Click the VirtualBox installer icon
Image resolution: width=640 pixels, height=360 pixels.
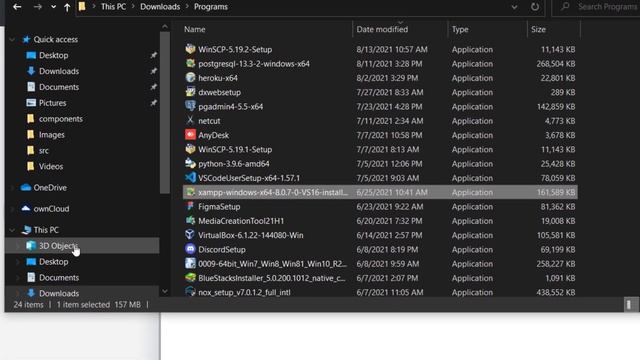(190, 235)
